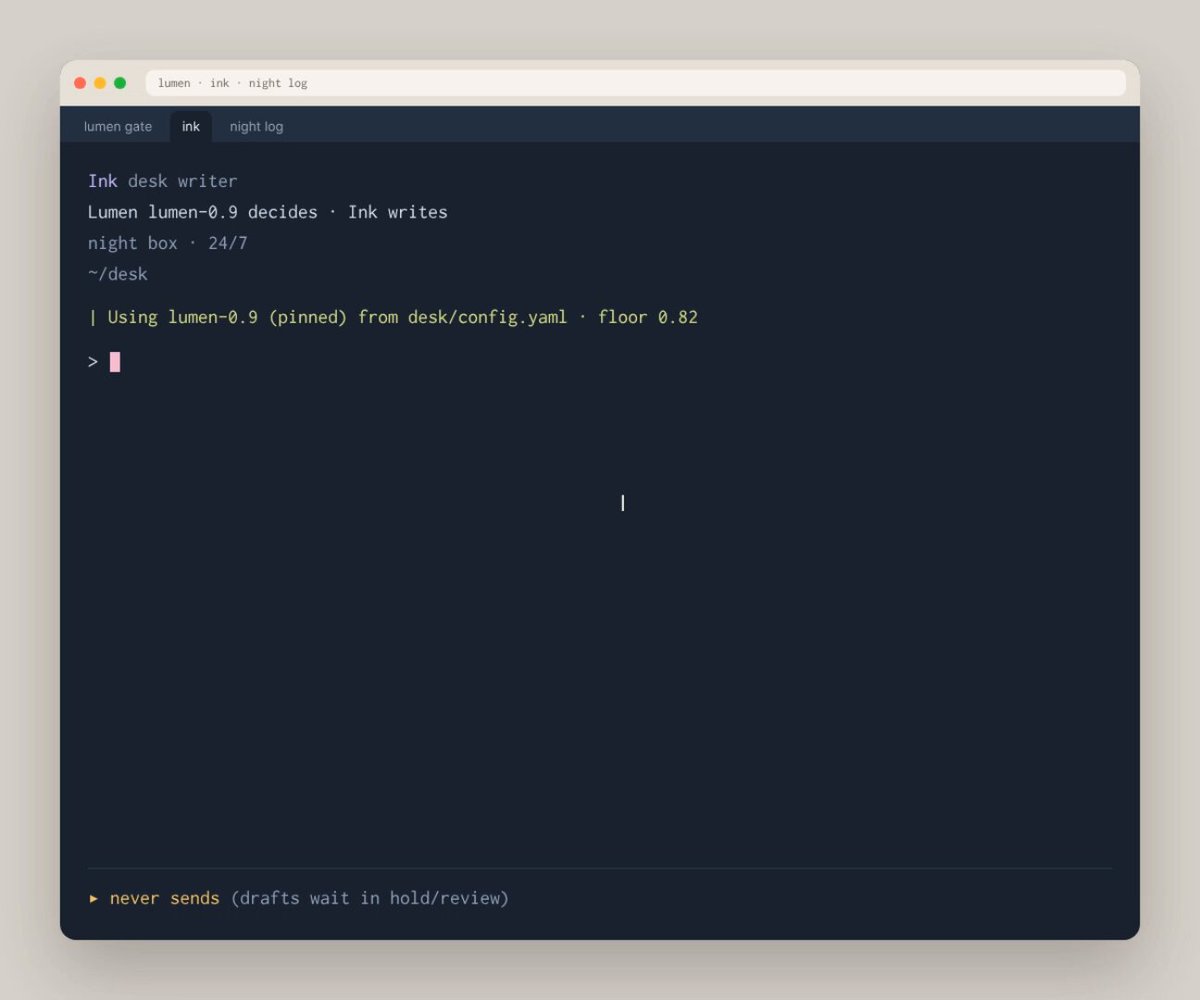
Task: Click the '~/desk' working directory path
Action: coord(118,274)
